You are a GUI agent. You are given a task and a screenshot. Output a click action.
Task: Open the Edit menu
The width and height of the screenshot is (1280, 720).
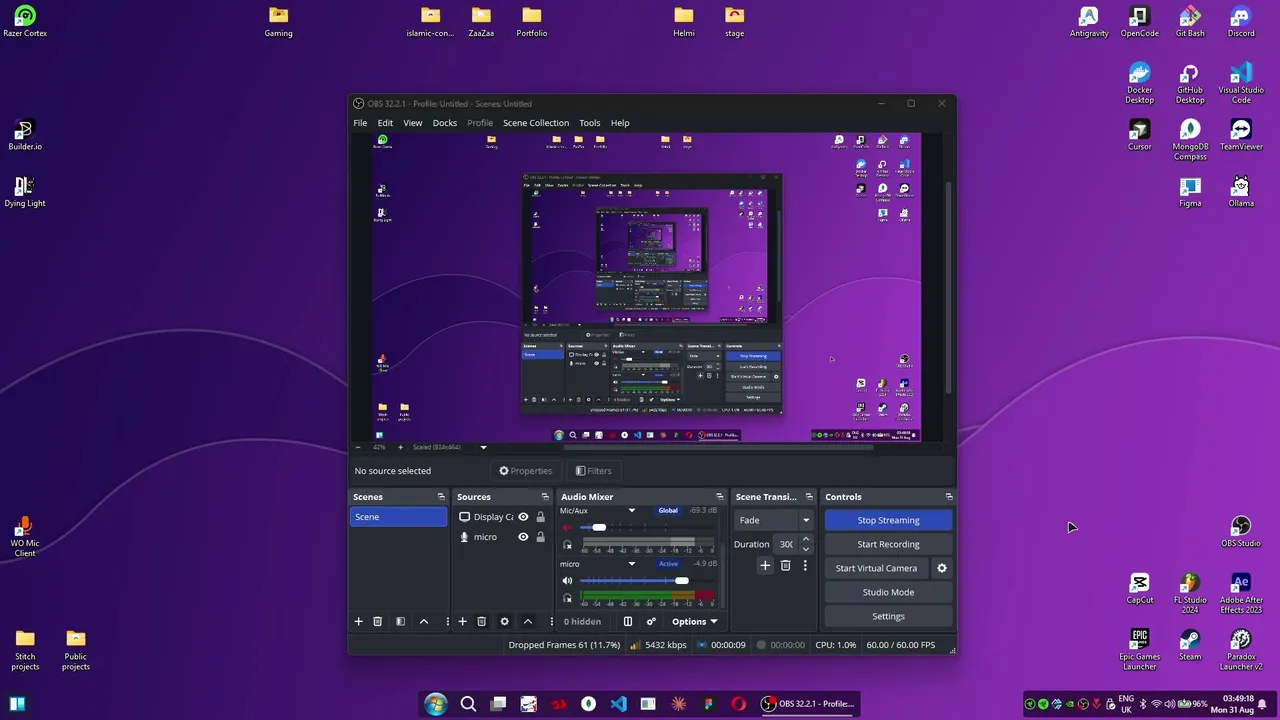pos(385,123)
